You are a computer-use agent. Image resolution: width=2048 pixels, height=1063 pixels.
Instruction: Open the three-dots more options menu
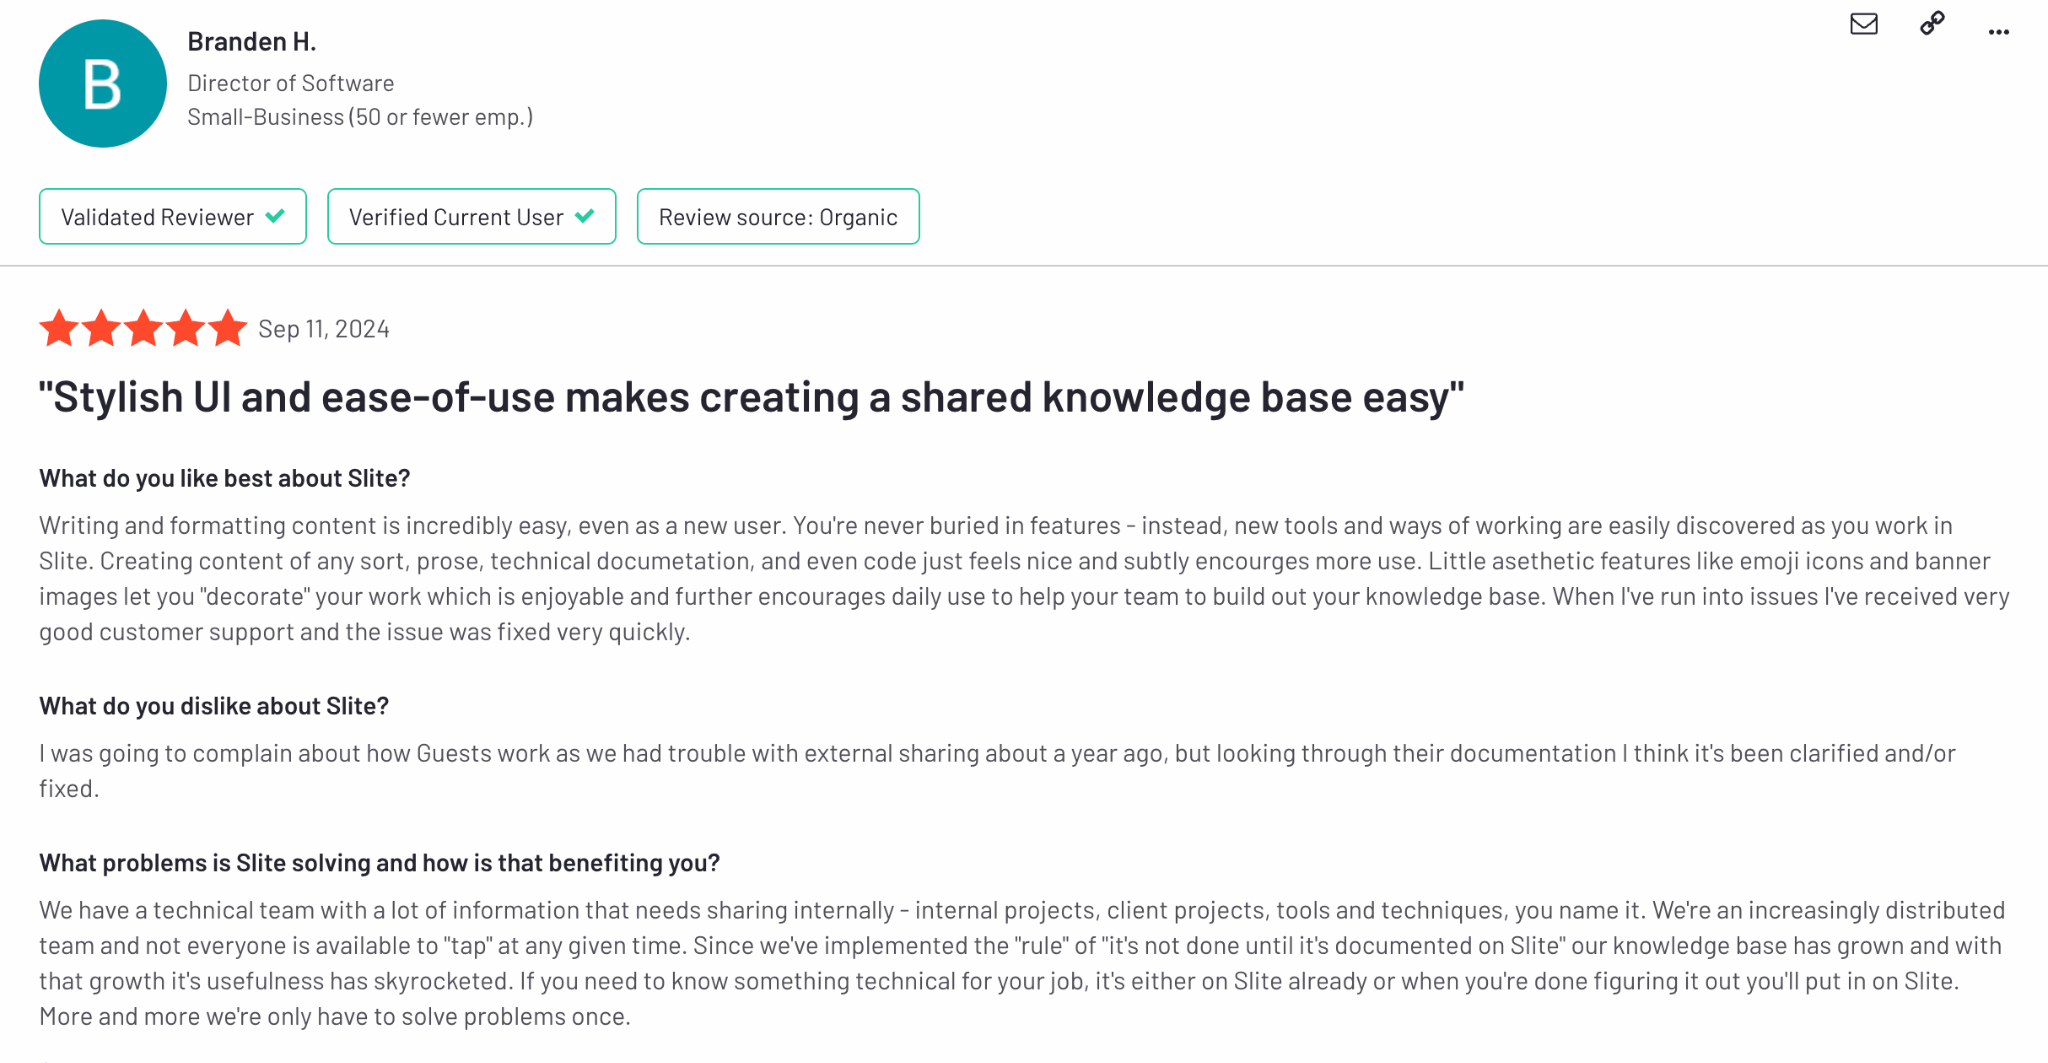click(1998, 32)
